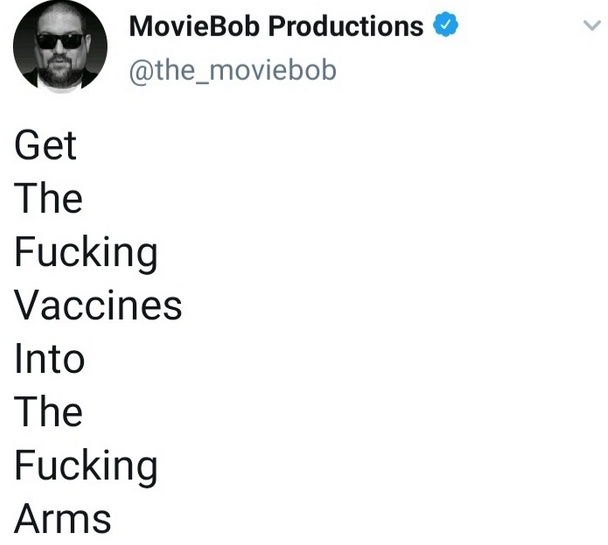Click the "The" directly below "Get"
Screen dimensions: 608x545
point(48,198)
